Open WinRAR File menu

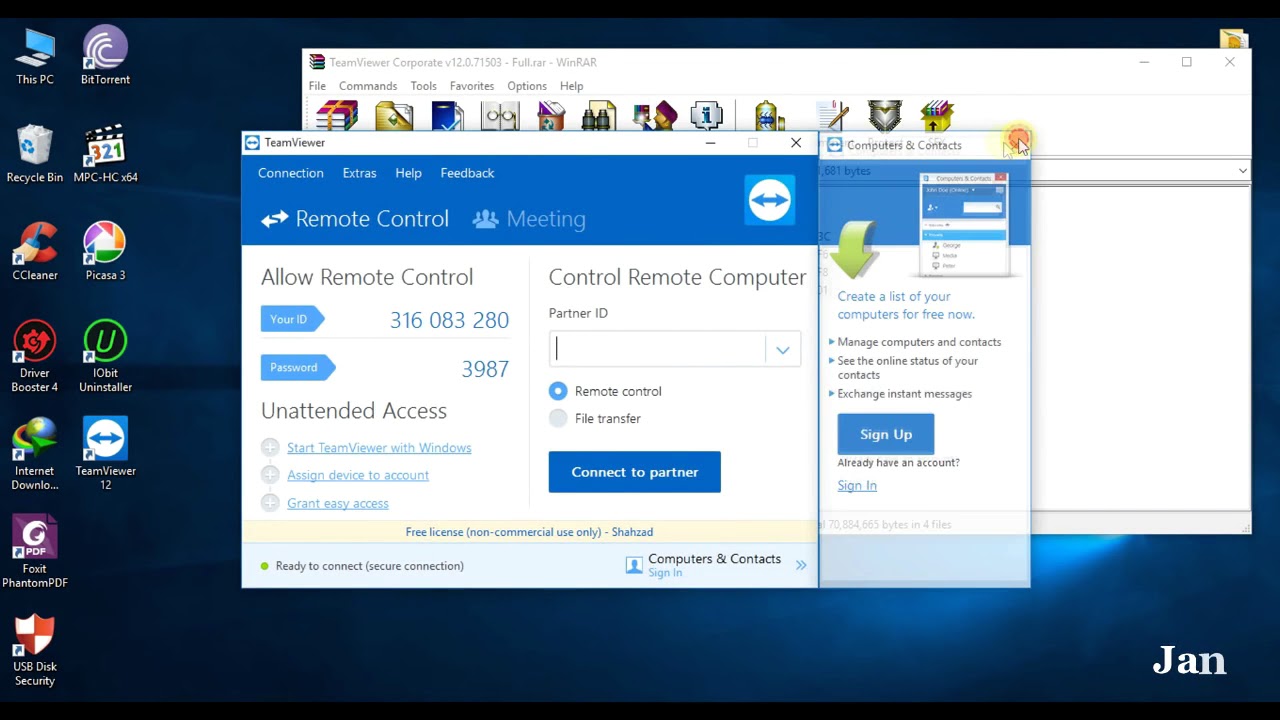(x=317, y=86)
